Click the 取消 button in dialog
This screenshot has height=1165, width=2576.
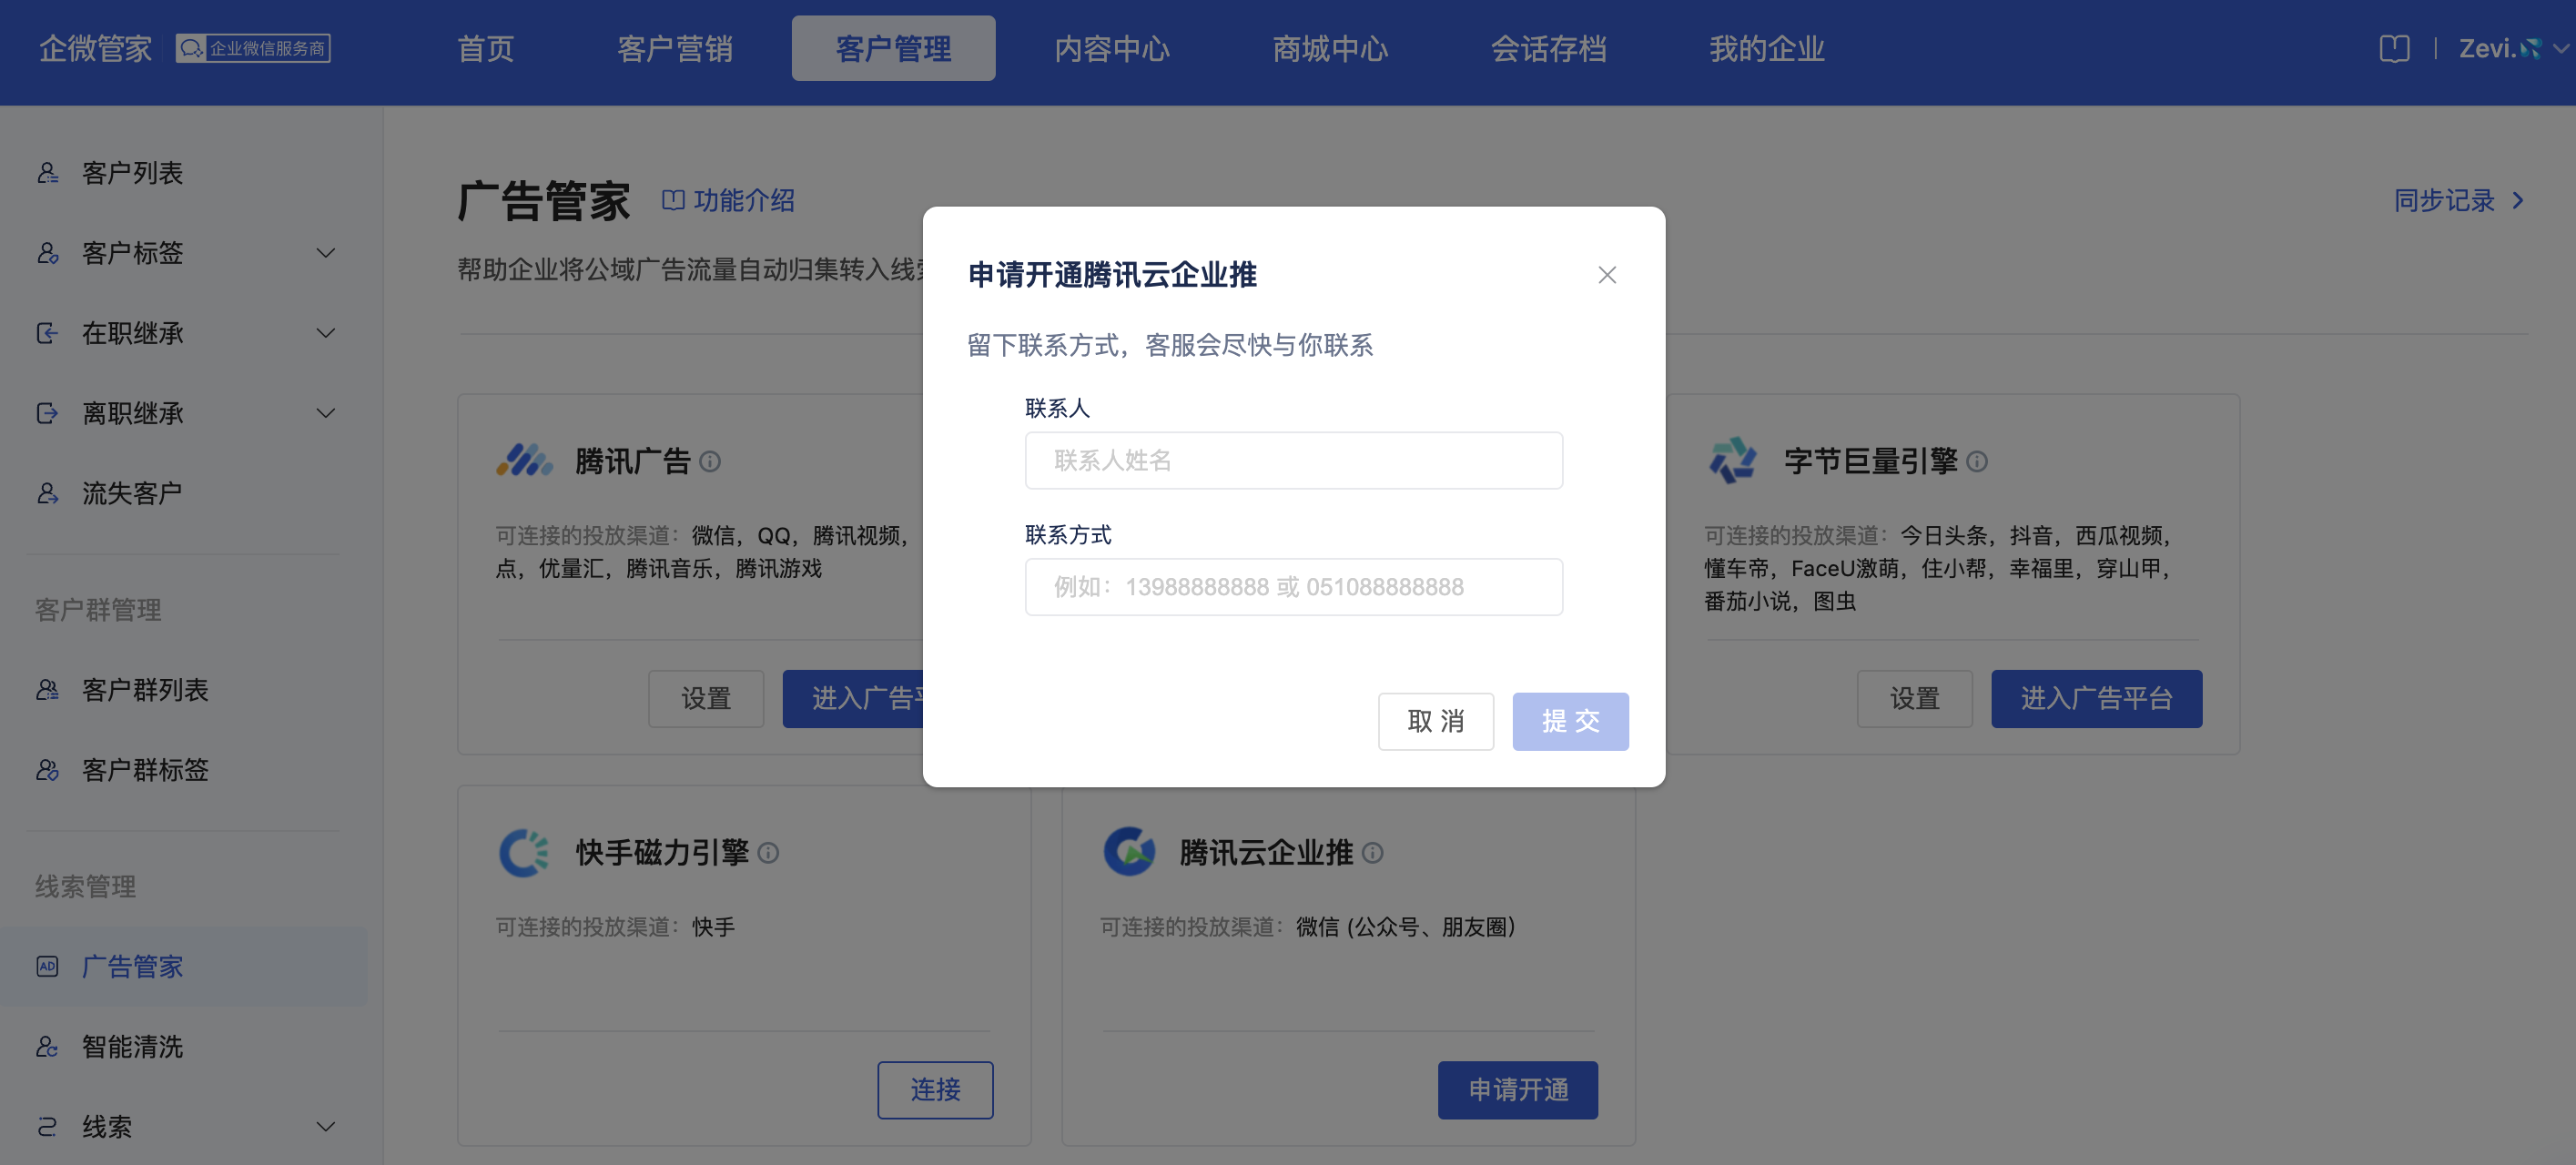click(1435, 721)
